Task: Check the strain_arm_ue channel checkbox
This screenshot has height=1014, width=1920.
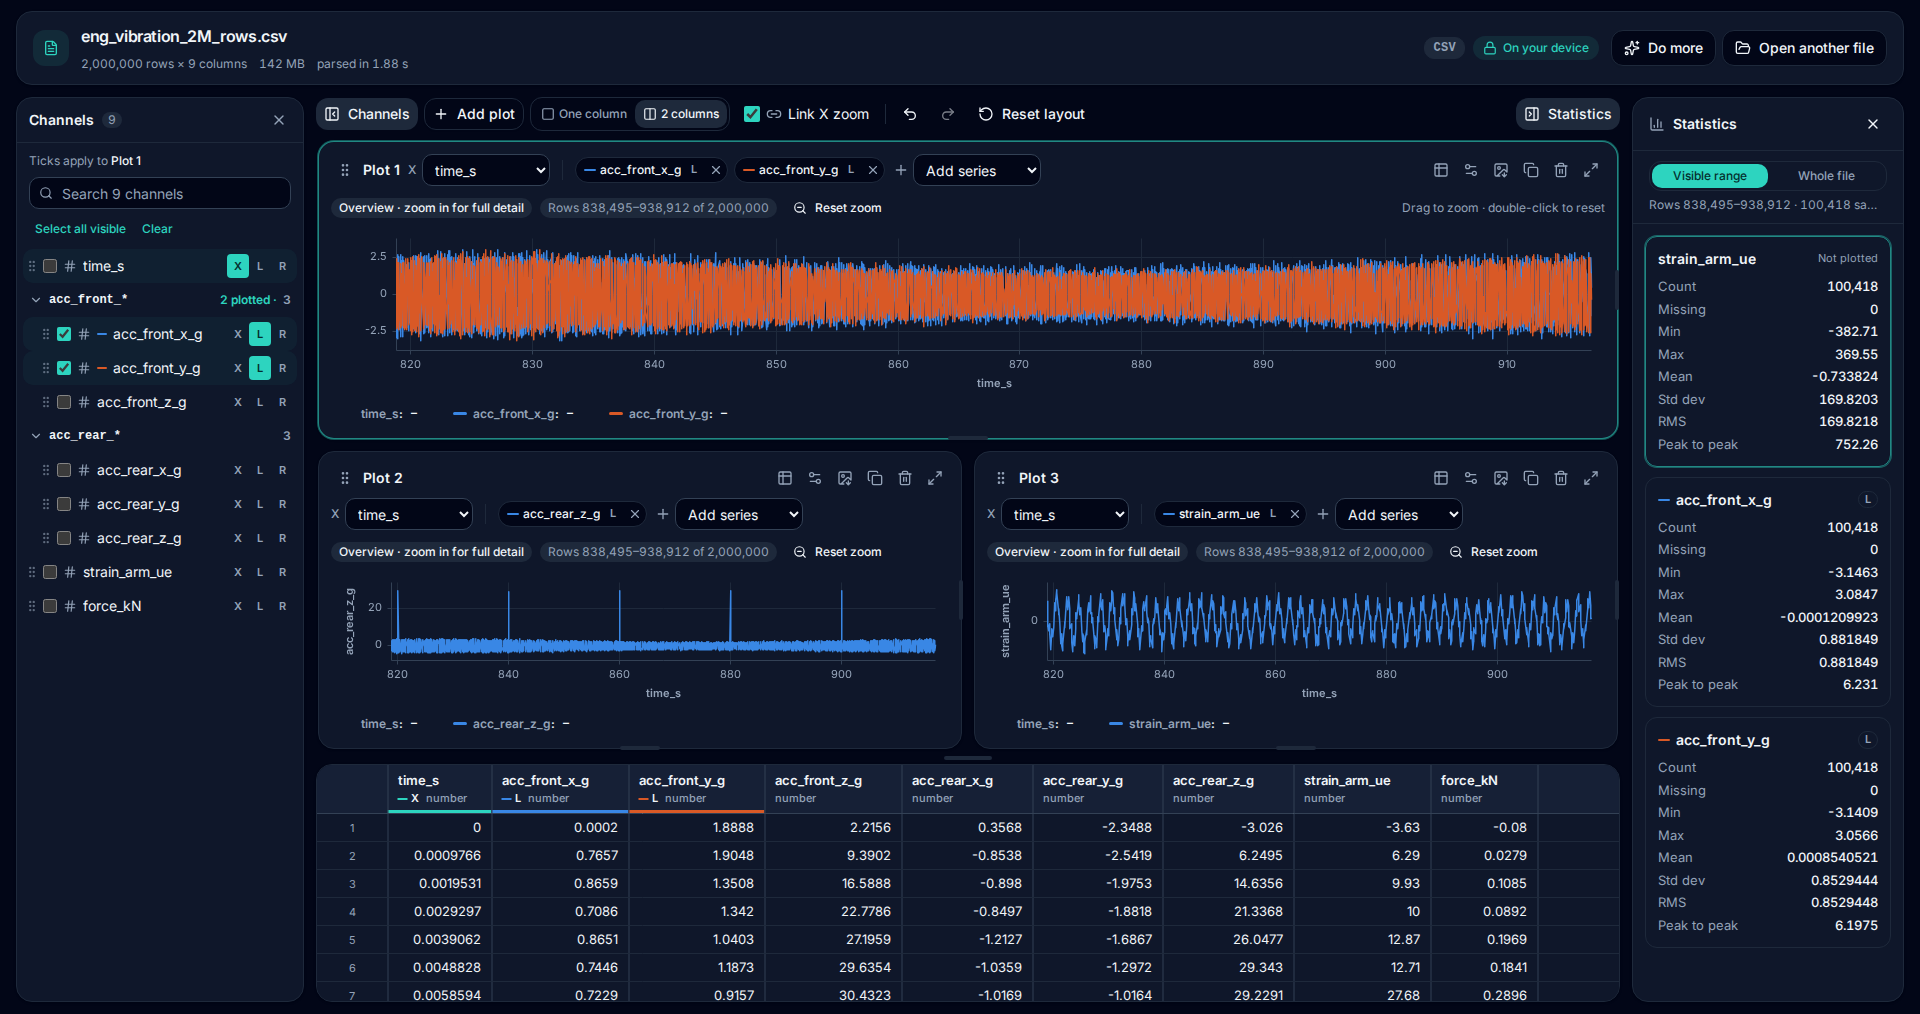Action: tap(50, 572)
